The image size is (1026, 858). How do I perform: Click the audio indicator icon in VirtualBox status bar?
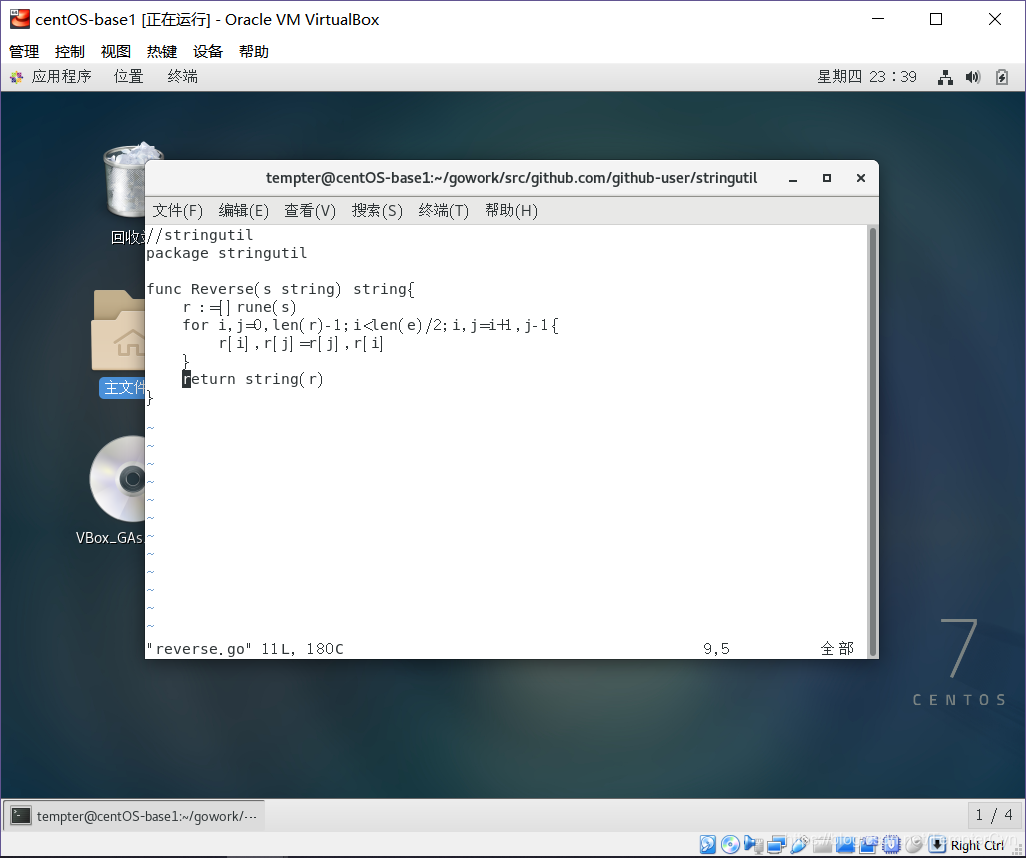pos(753,844)
